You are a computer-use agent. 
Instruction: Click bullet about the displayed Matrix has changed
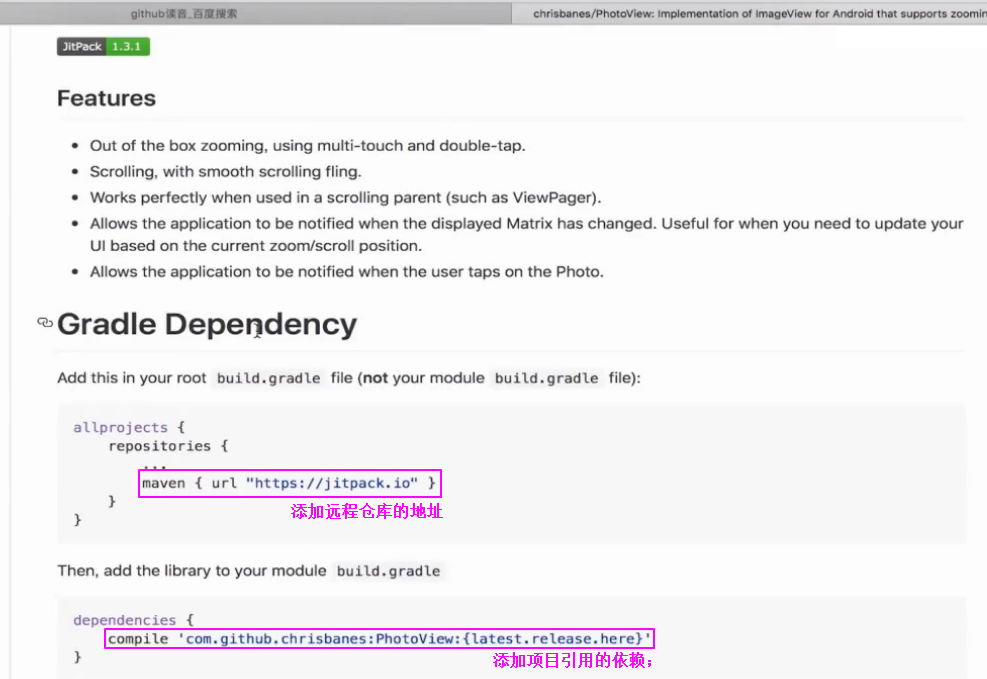click(x=526, y=235)
